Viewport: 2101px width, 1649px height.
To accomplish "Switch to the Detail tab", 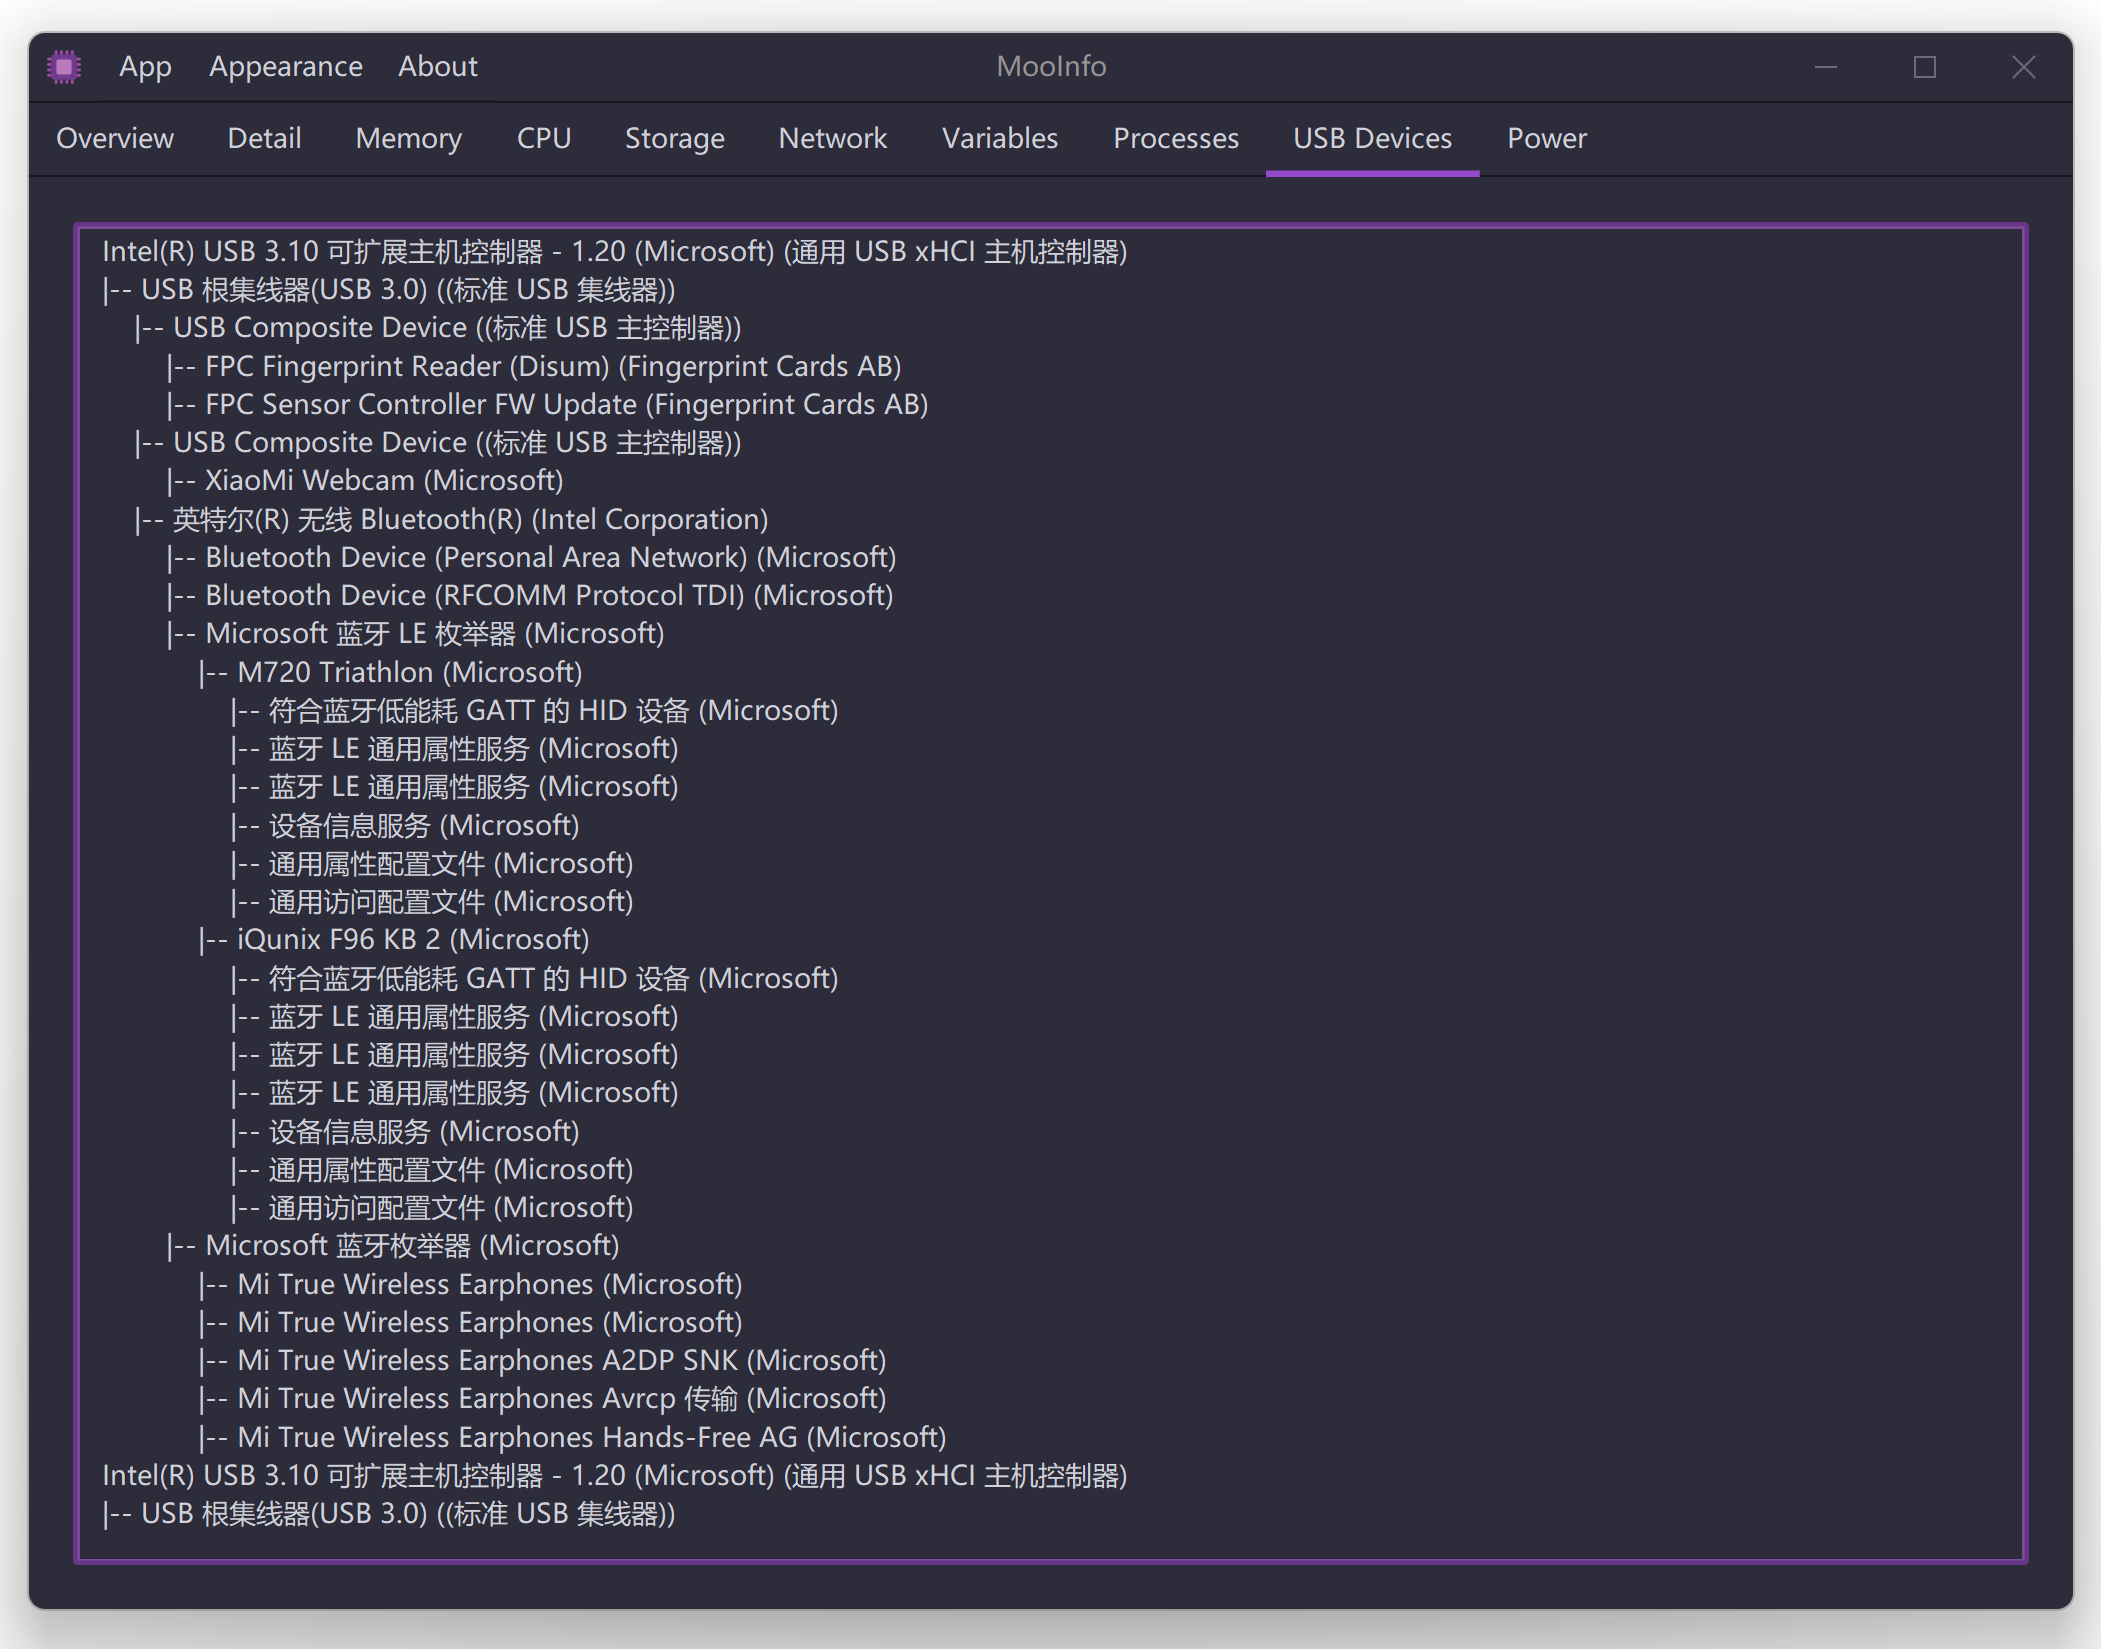I will (x=264, y=138).
